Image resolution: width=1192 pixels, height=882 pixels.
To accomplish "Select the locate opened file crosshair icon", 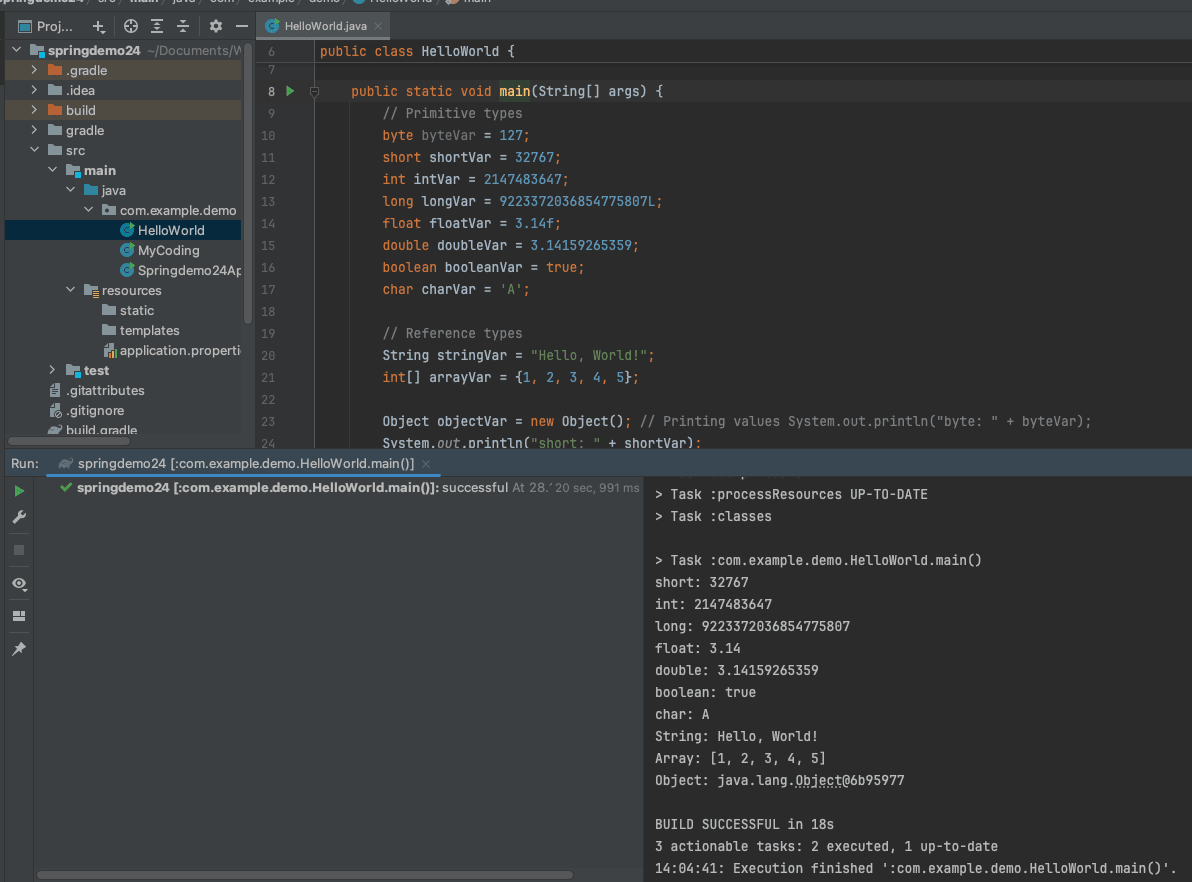I will click(131, 27).
